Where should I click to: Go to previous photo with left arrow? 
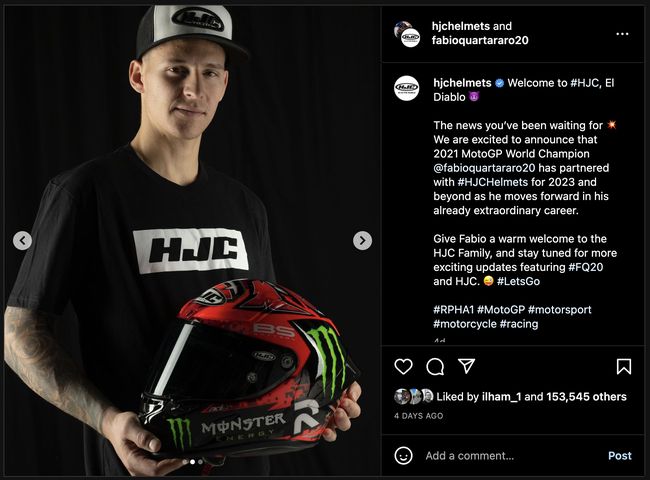[22, 240]
